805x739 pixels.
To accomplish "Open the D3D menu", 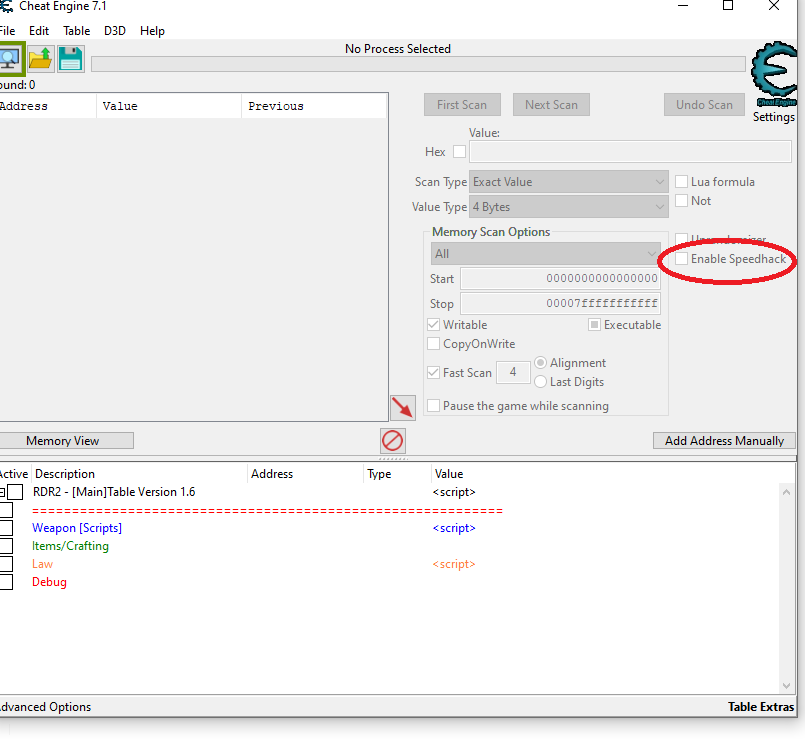I will pyautogui.click(x=115, y=31).
